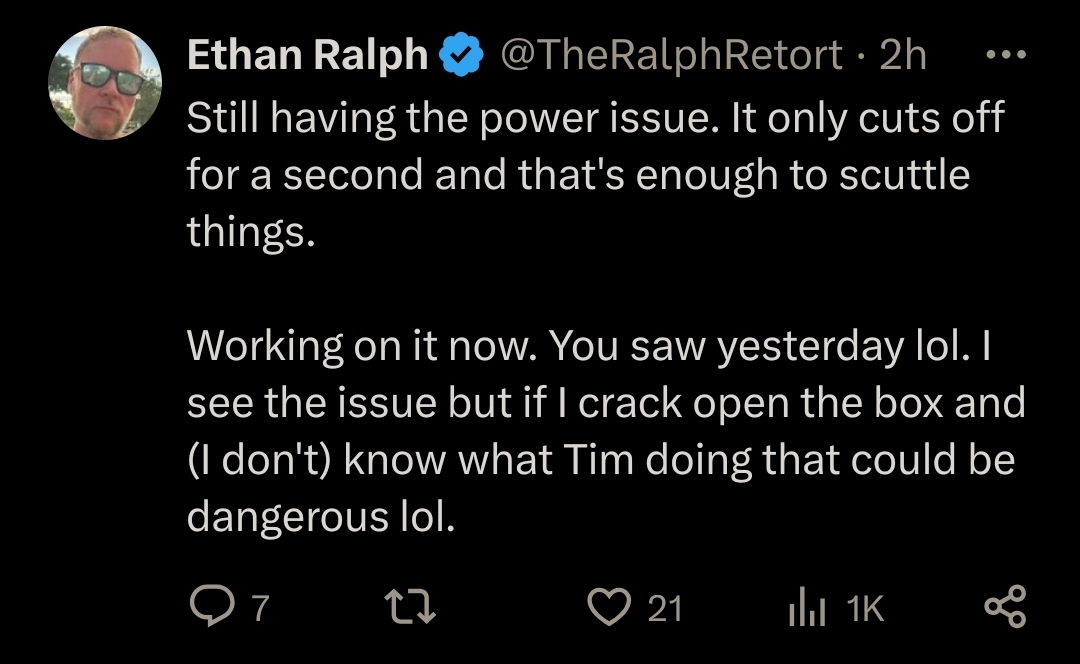Open the three-dot more options menu

pos(1006,54)
